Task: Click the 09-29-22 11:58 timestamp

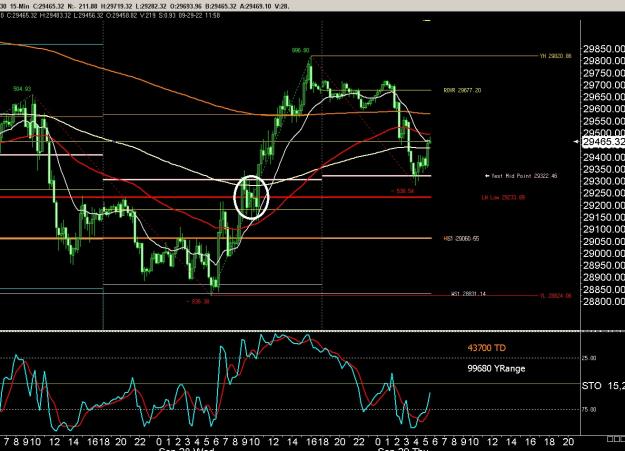Action: (x=200, y=16)
